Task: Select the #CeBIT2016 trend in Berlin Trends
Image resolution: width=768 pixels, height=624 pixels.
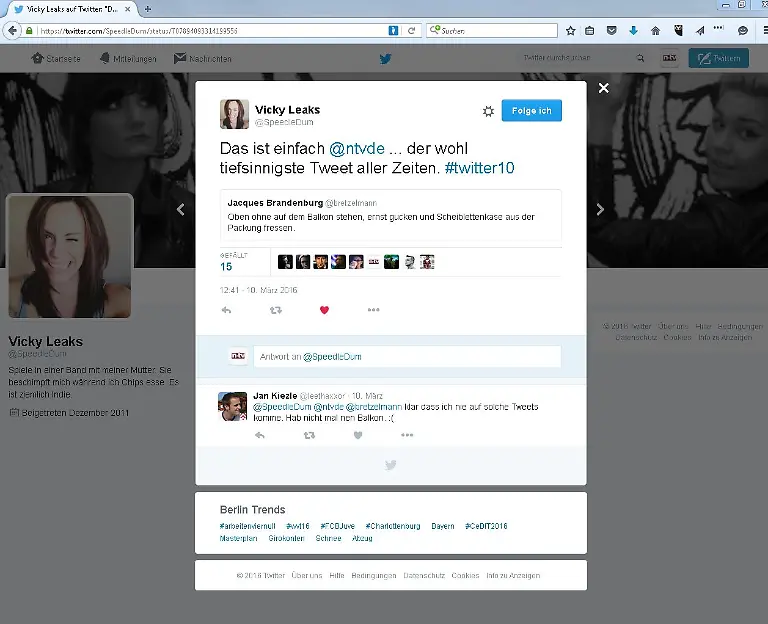Action: click(486, 526)
